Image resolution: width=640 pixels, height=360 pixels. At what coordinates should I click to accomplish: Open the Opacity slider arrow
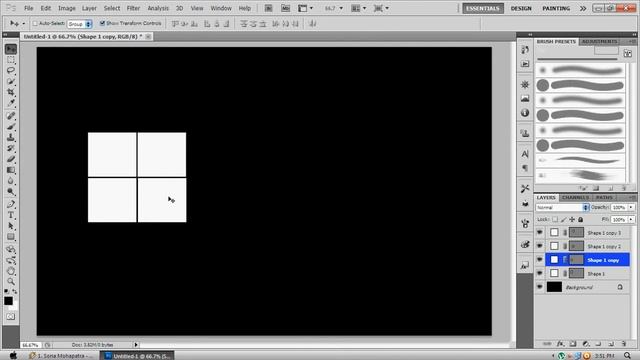(631, 207)
